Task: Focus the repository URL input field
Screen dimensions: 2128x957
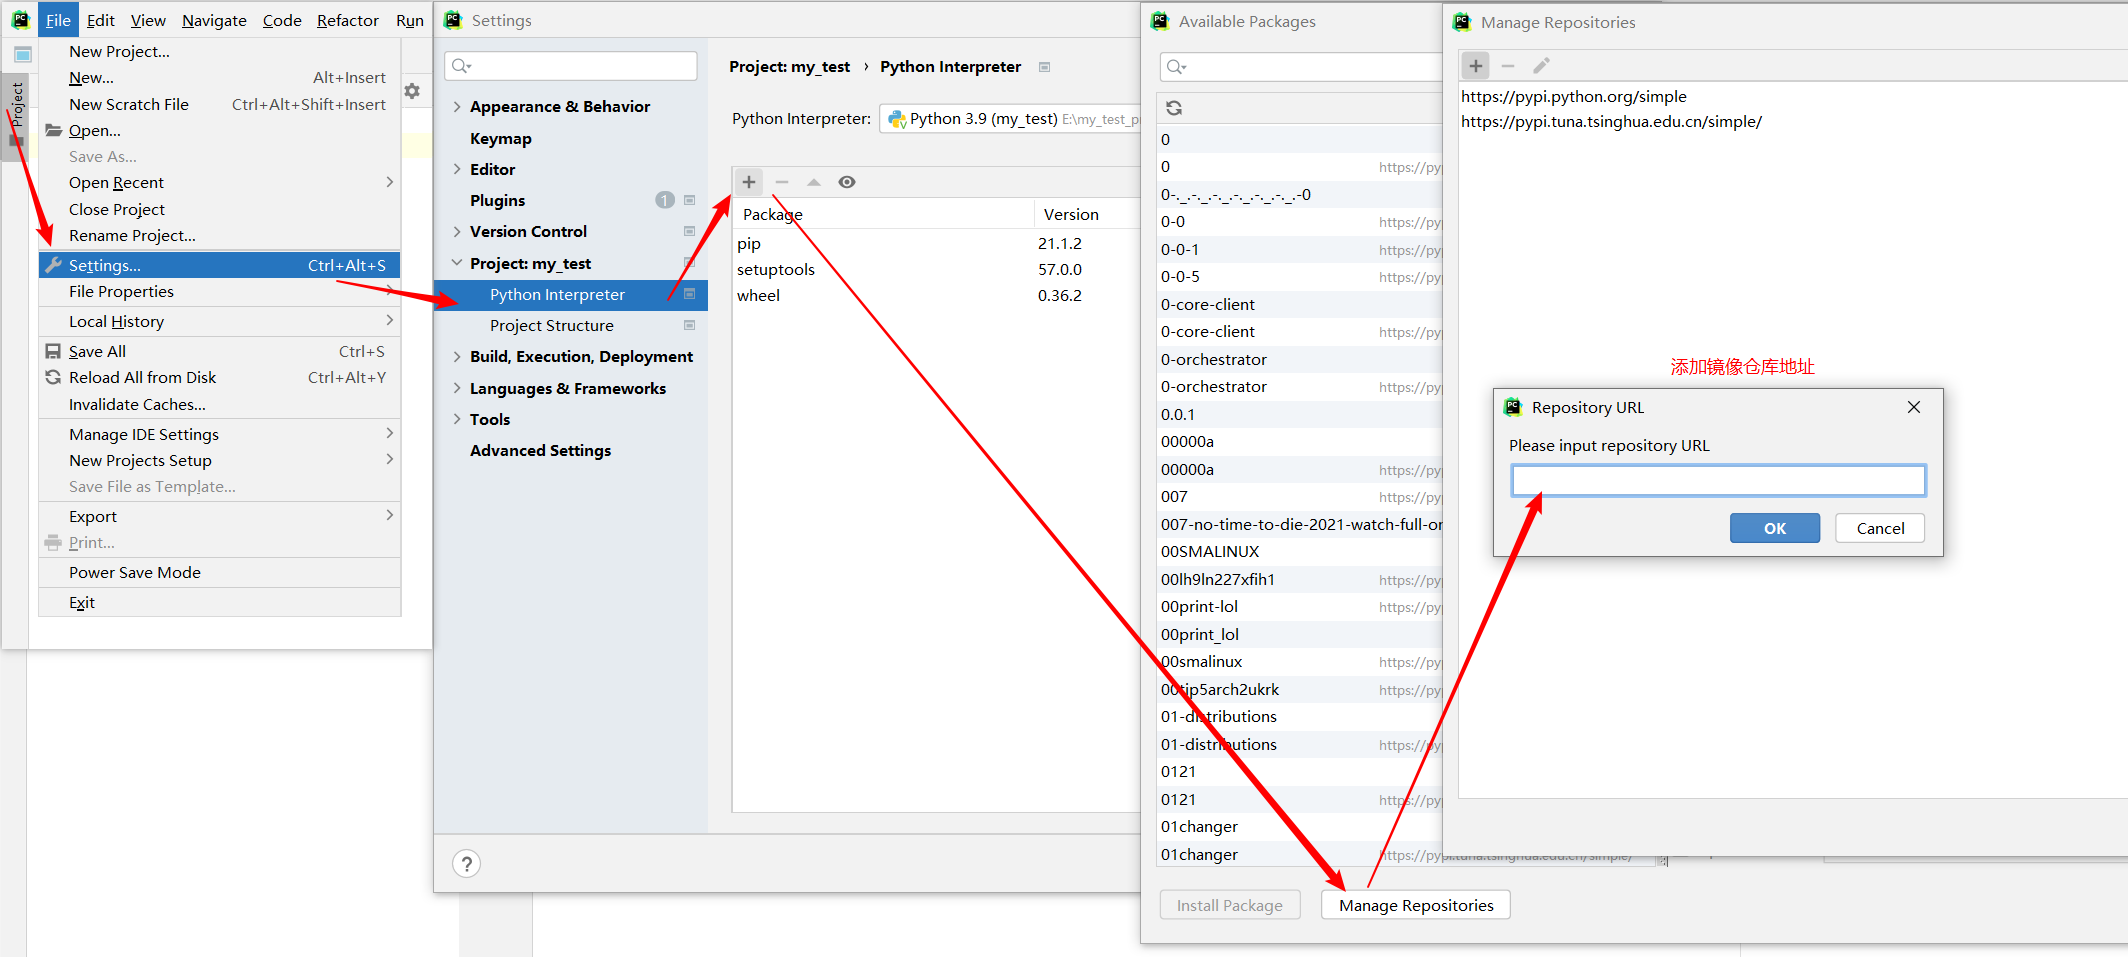Action: 1717,481
